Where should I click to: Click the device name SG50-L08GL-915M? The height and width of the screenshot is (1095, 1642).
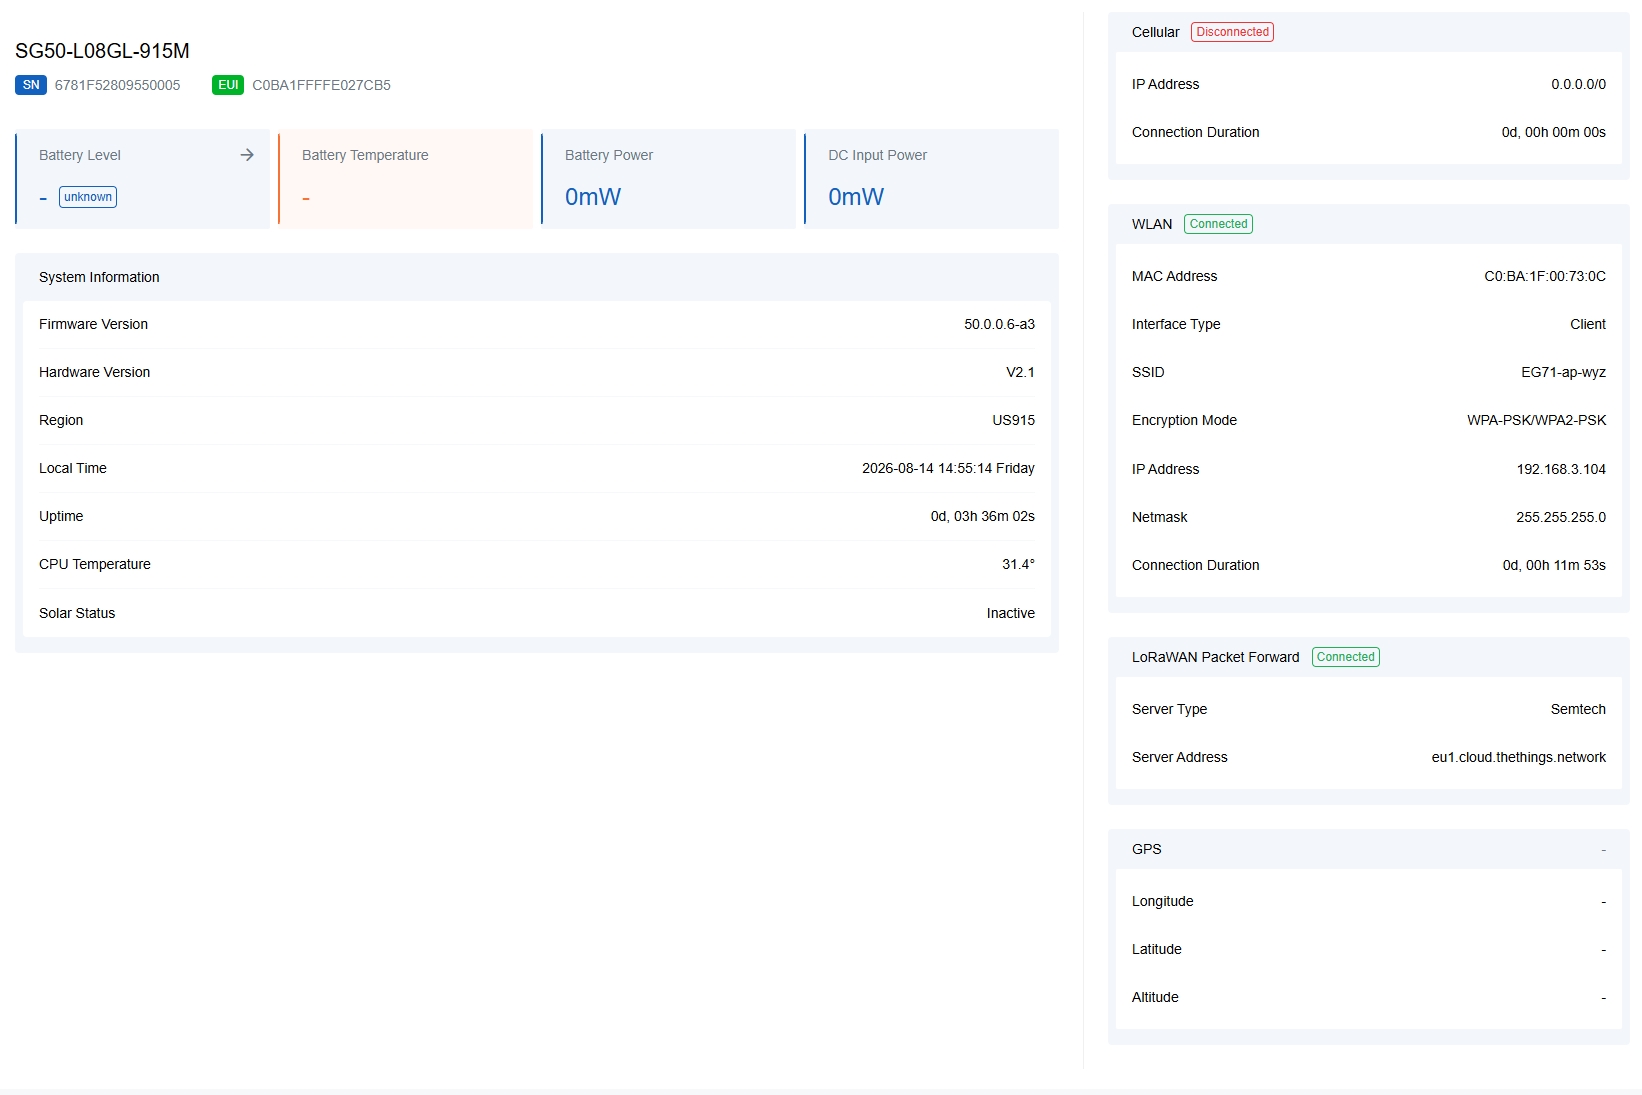102,51
